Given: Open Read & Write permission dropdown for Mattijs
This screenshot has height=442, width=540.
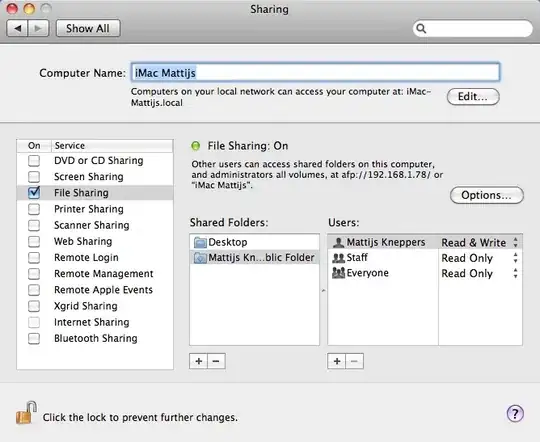Looking at the screenshot, I should pyautogui.click(x=480, y=243).
